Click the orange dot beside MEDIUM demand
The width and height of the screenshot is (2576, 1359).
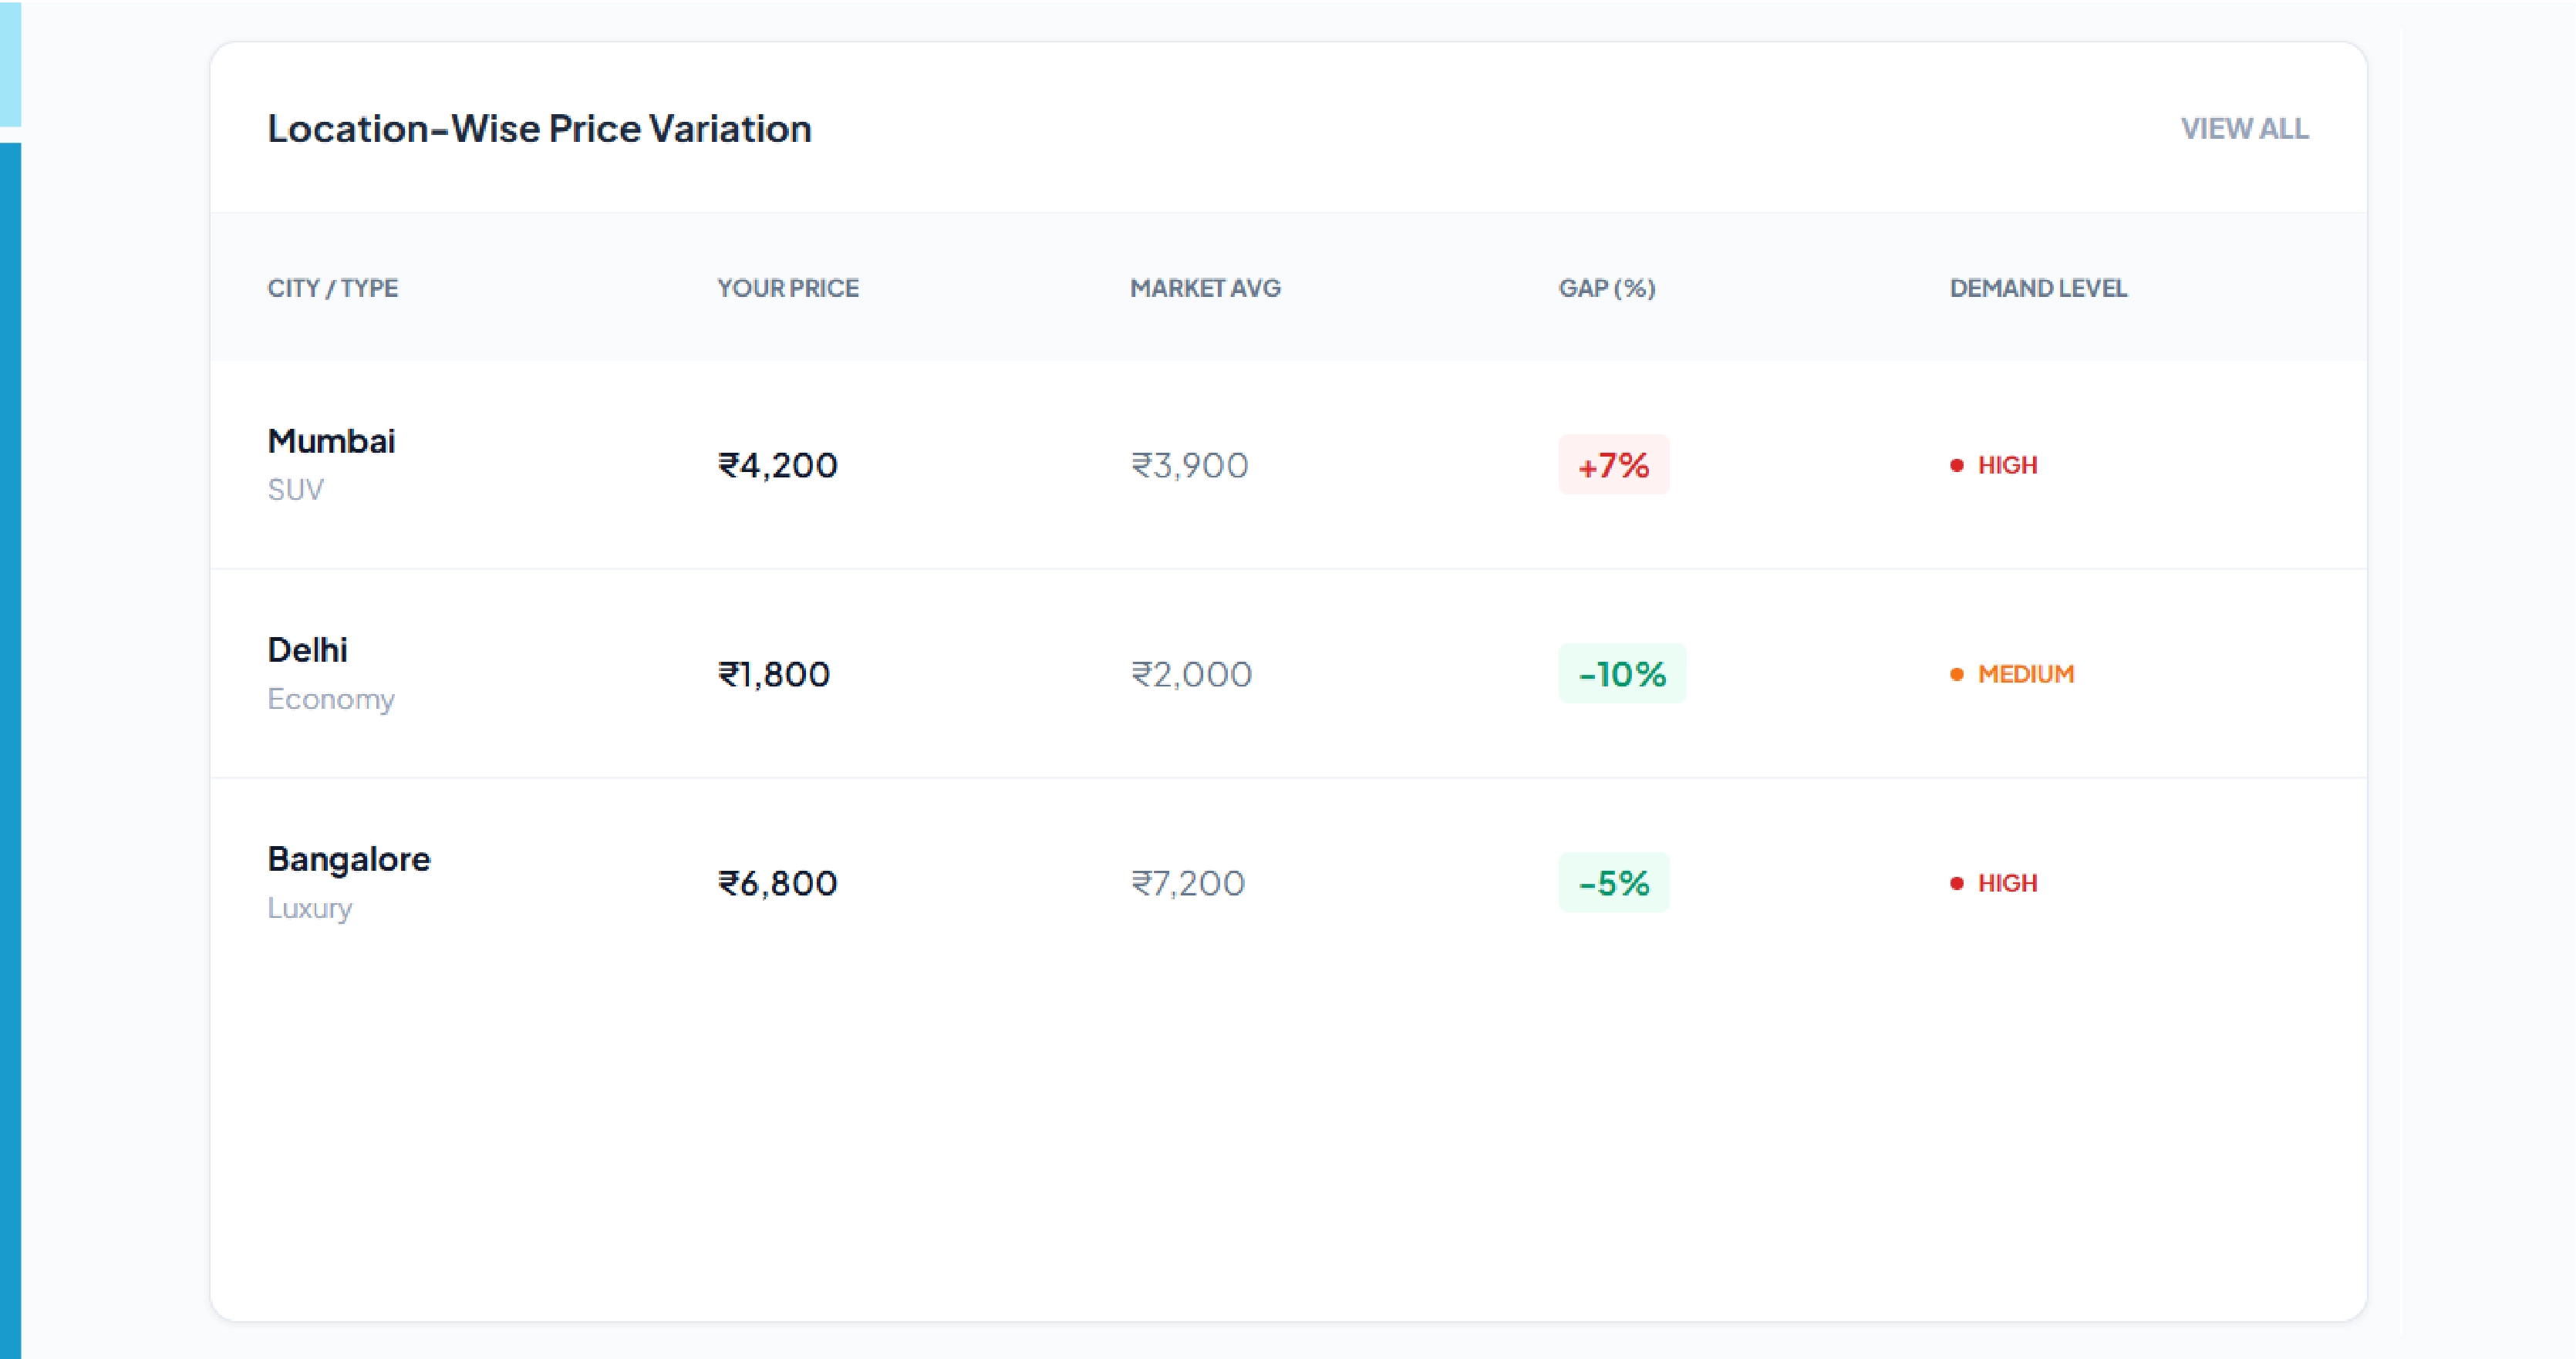click(x=1957, y=675)
